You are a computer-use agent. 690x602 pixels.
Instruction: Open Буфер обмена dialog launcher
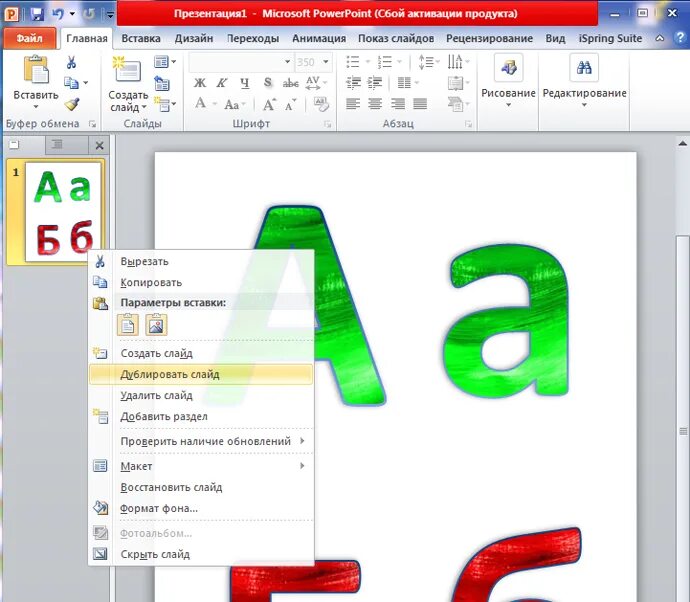tap(92, 124)
